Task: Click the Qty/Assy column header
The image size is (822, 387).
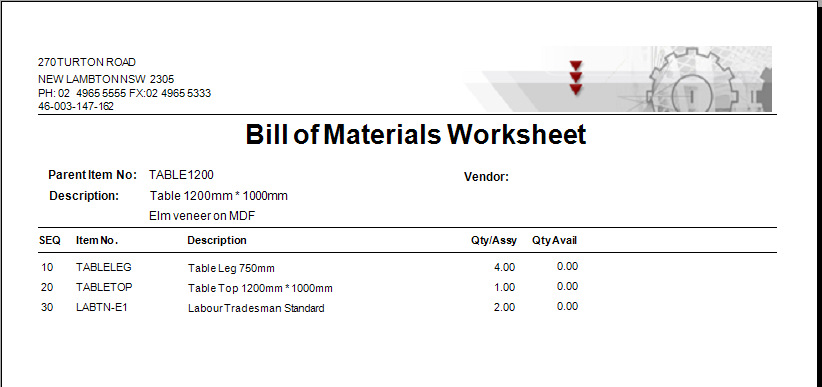Action: [x=494, y=241]
